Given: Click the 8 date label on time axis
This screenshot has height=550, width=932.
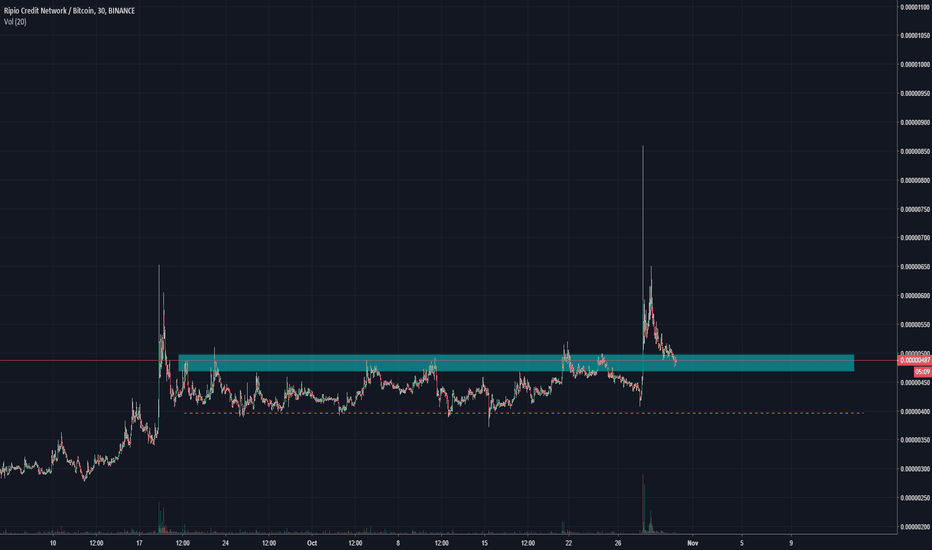Looking at the screenshot, I should pos(398,543).
